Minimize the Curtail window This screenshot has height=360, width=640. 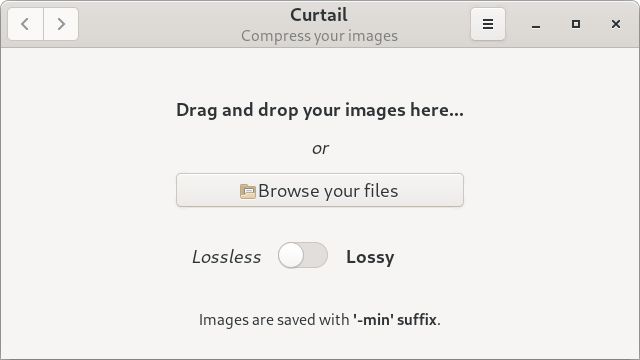536,24
